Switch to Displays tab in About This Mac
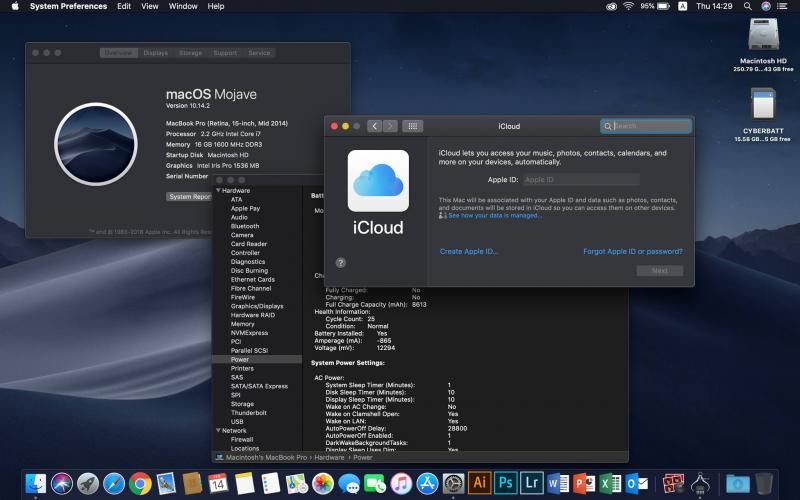The width and height of the screenshot is (800, 500). [x=156, y=53]
